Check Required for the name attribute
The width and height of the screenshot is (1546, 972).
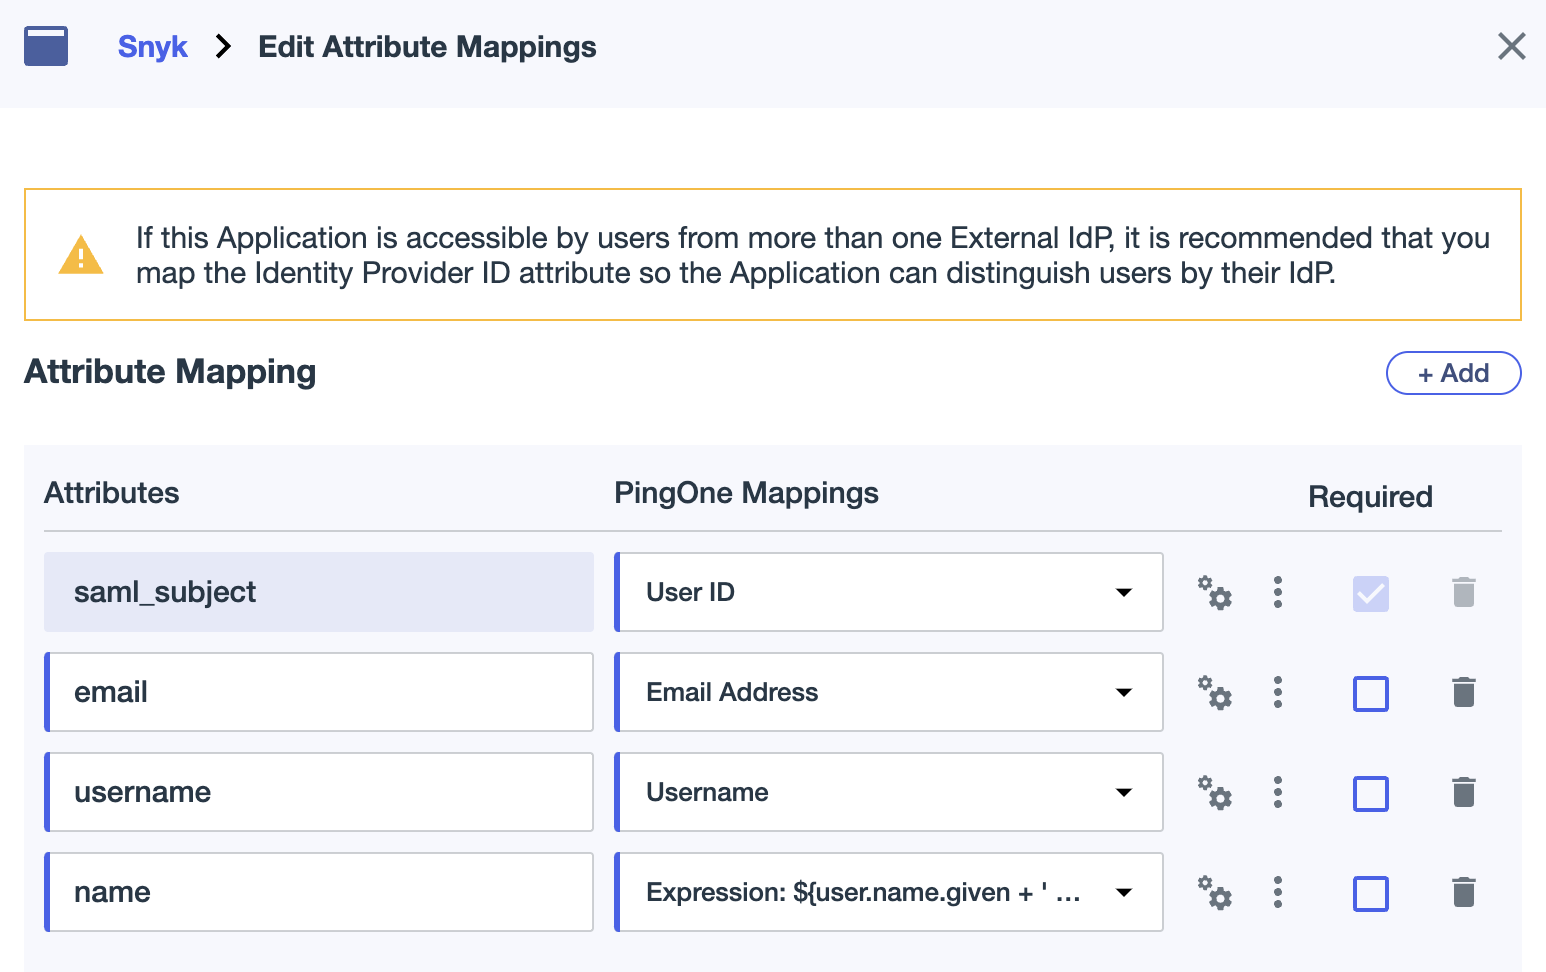tap(1370, 893)
